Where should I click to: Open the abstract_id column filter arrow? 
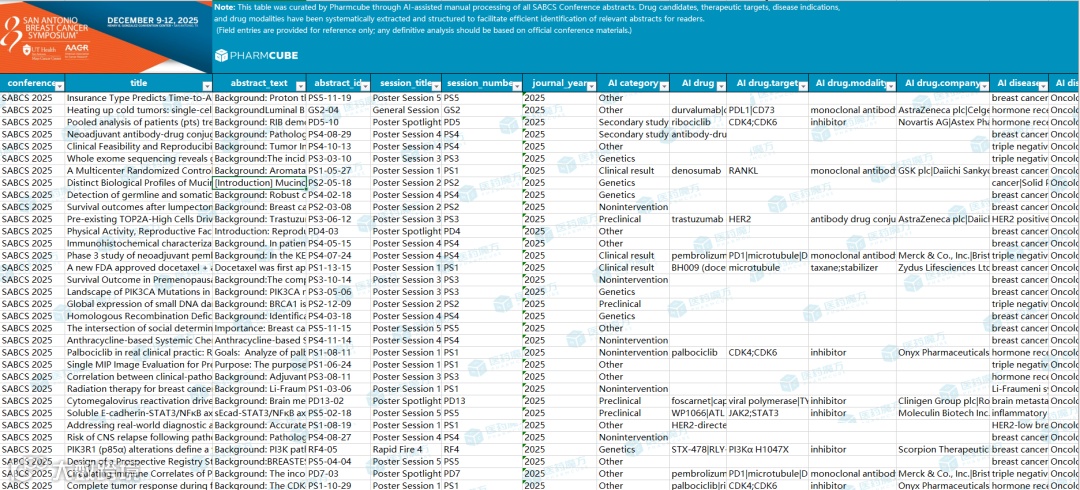[x=365, y=86]
